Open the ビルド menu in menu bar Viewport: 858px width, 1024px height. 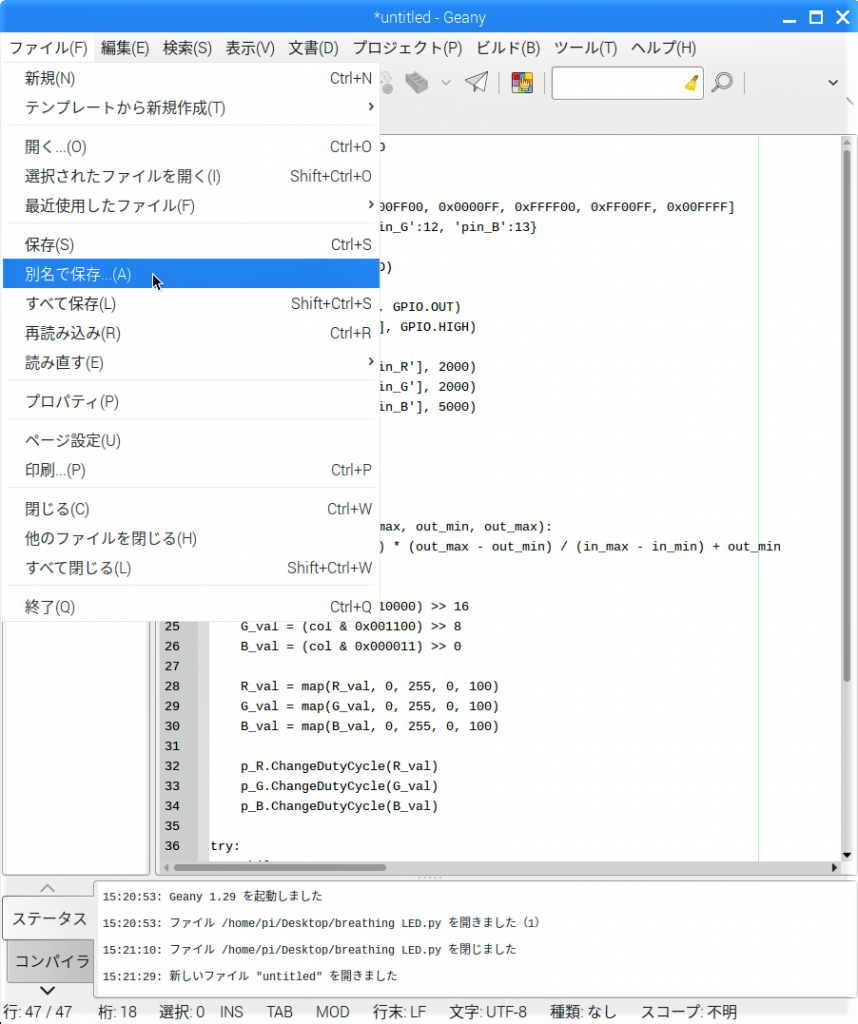point(507,48)
